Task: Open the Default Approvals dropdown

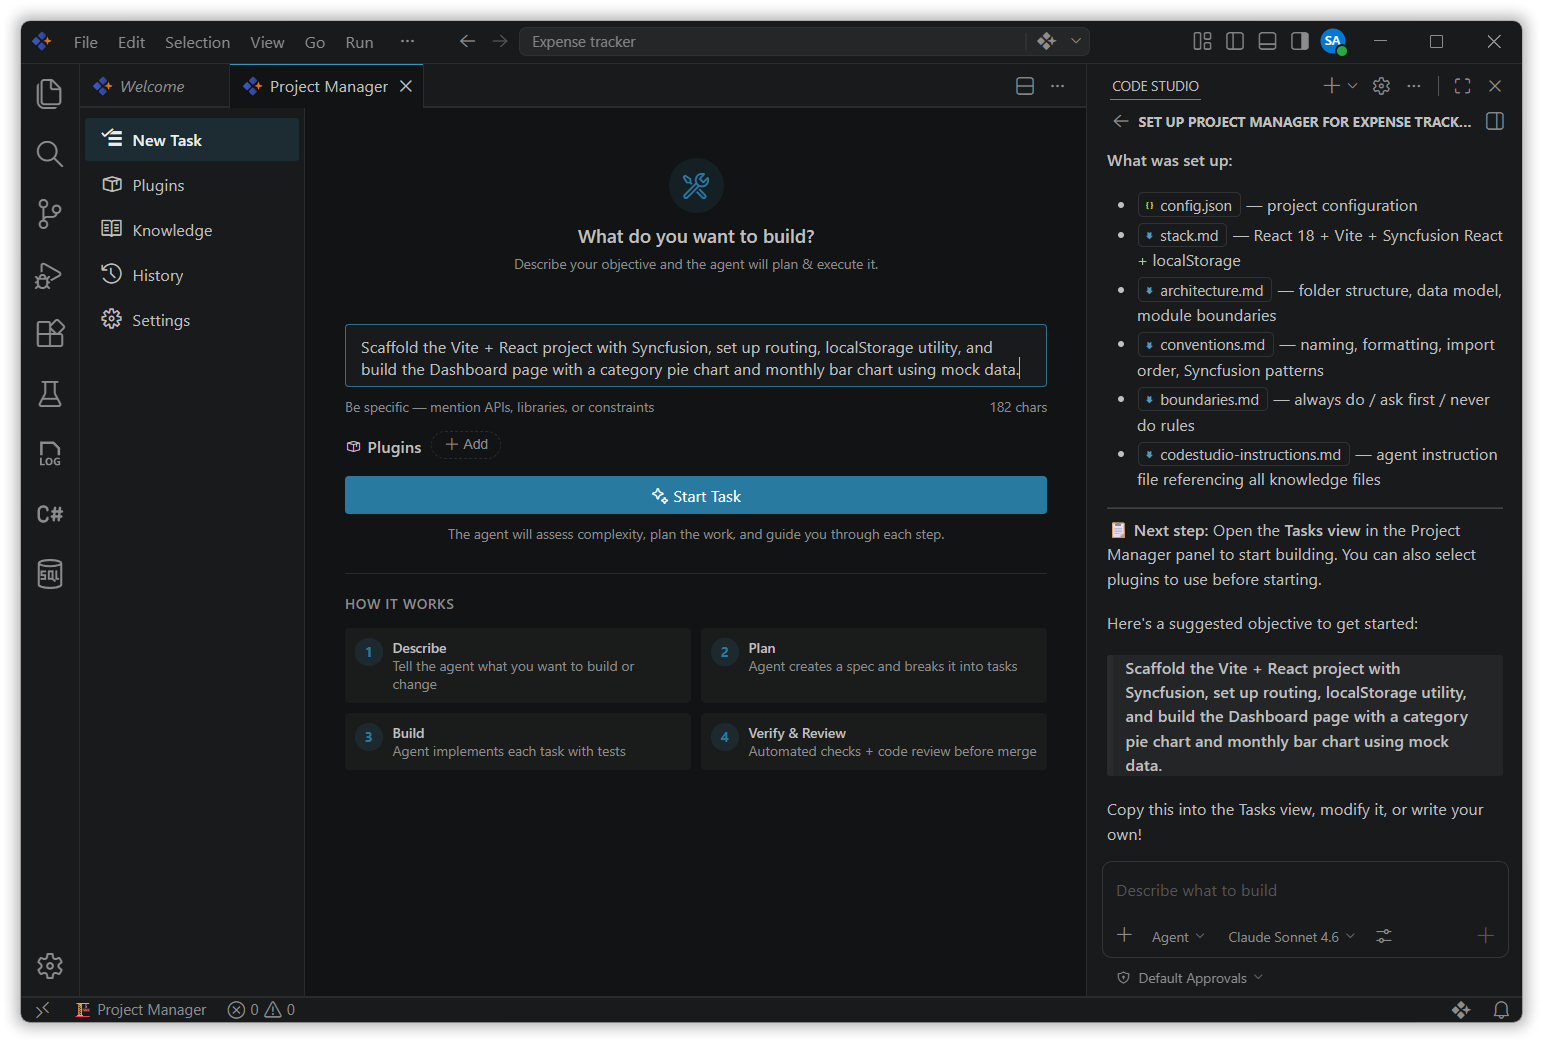Action: (1190, 978)
